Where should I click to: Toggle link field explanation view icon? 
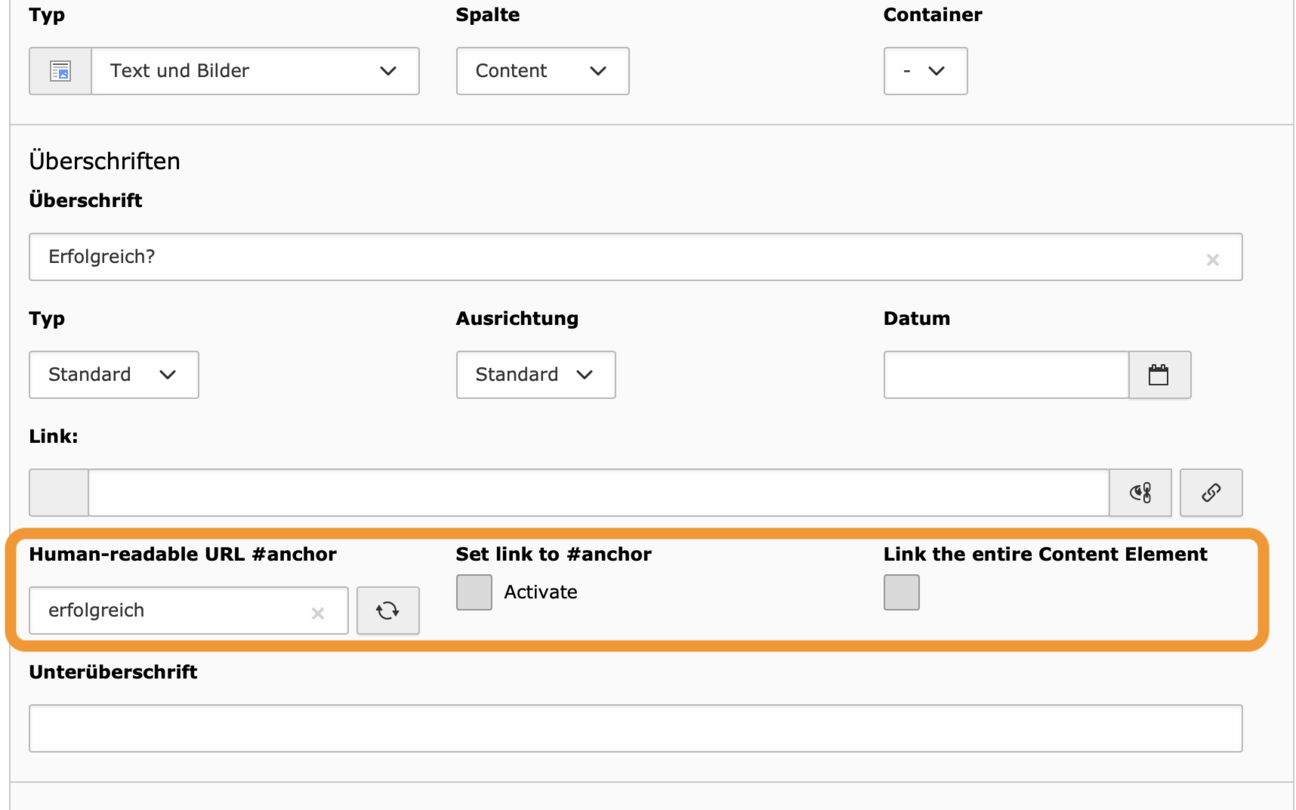click(1141, 493)
